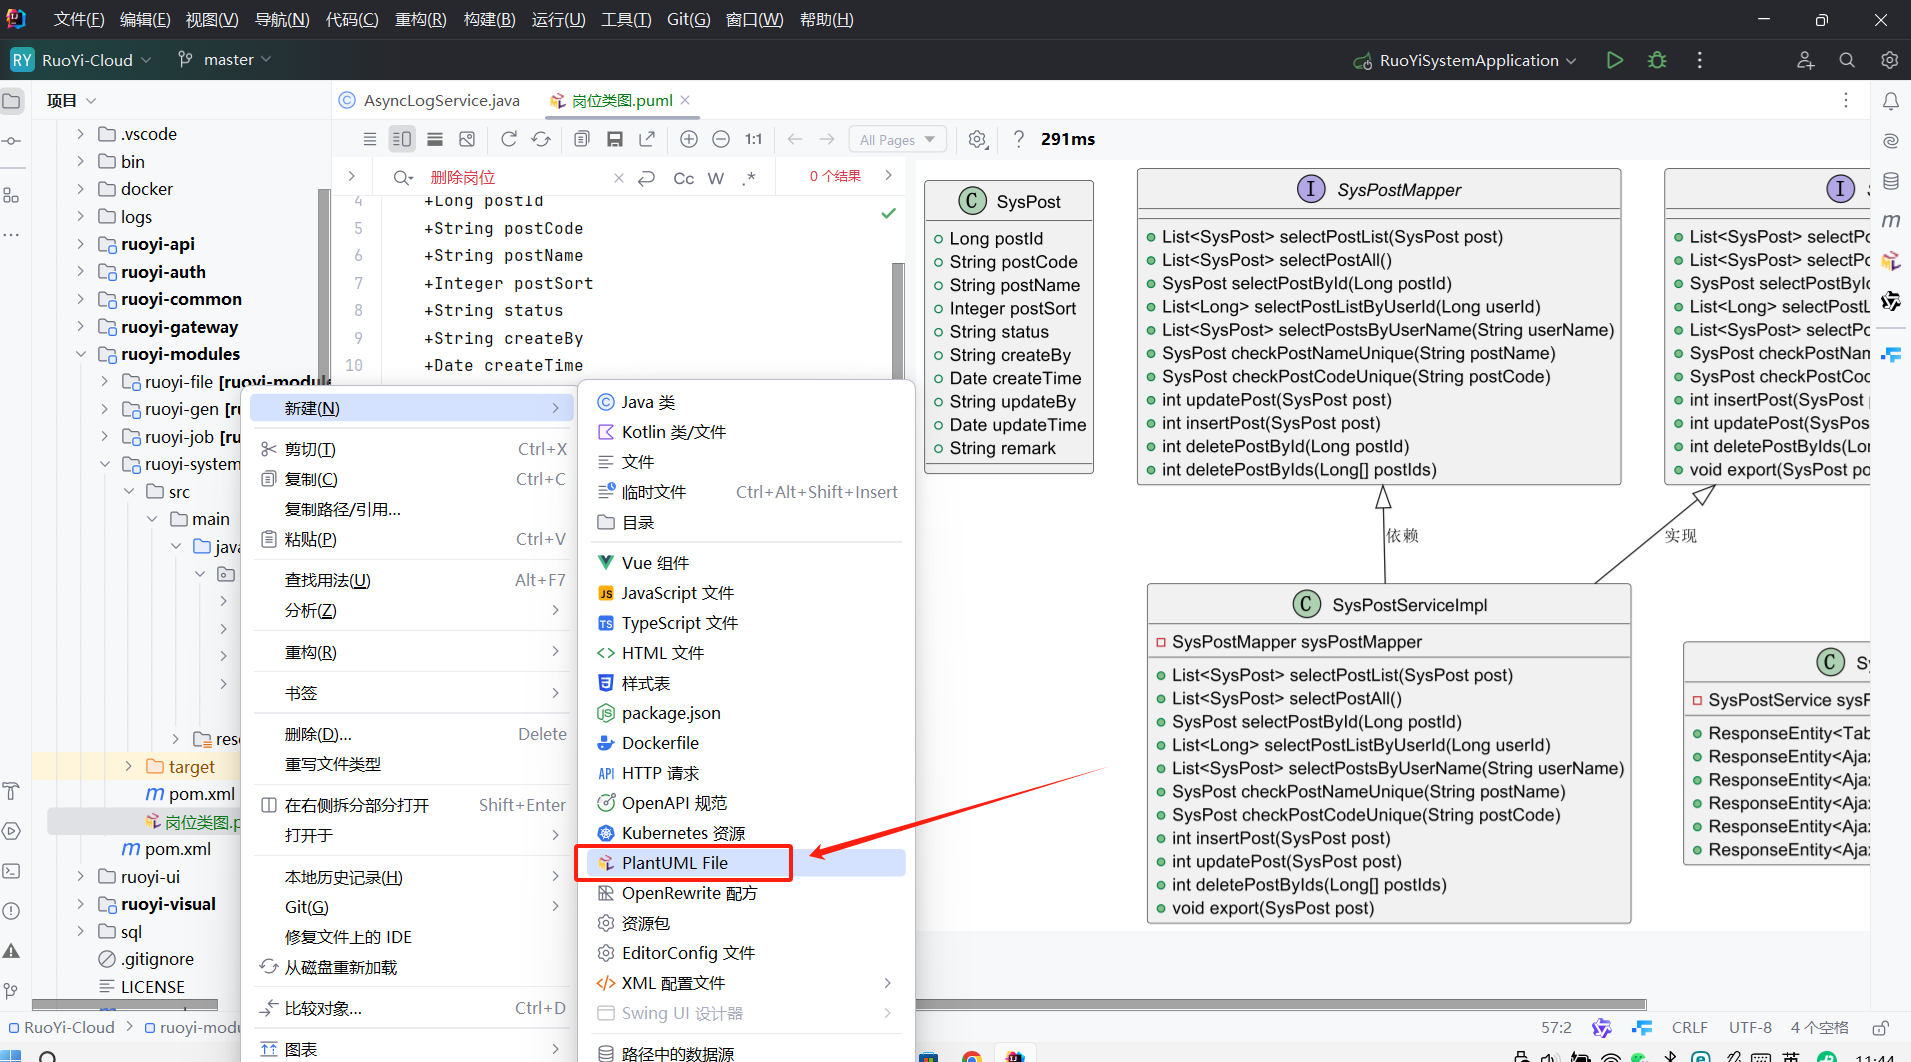Image resolution: width=1911 pixels, height=1062 pixels.
Task: Open database tool window
Action: click(x=1891, y=181)
